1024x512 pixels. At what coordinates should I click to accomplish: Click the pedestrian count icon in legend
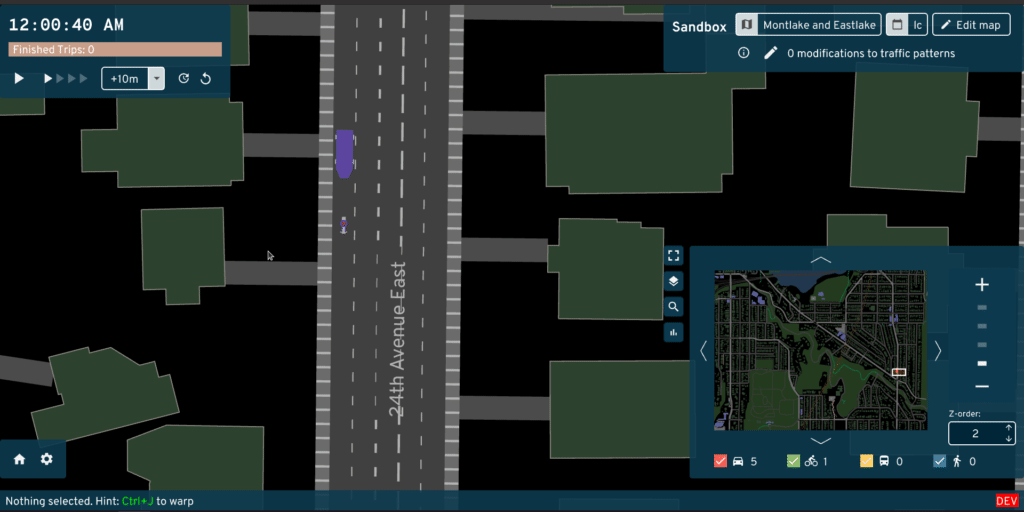click(957, 462)
